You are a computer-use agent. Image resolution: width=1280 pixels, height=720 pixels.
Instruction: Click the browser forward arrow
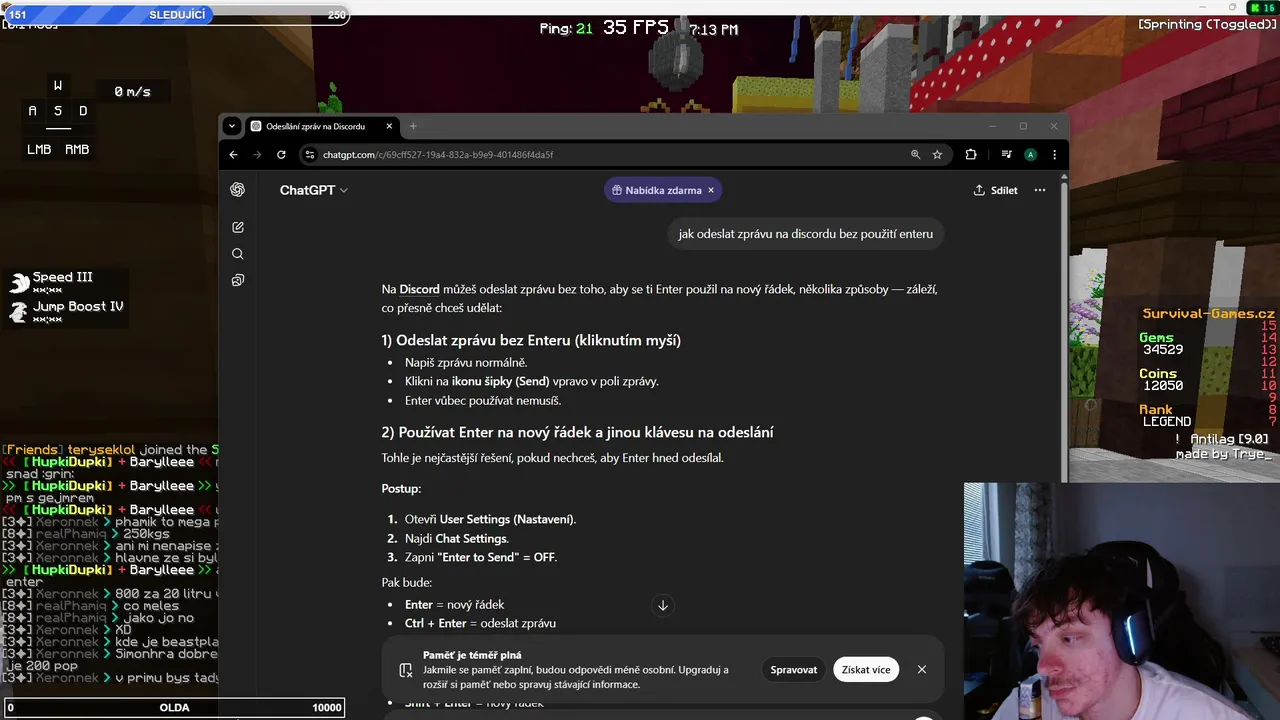tap(257, 155)
